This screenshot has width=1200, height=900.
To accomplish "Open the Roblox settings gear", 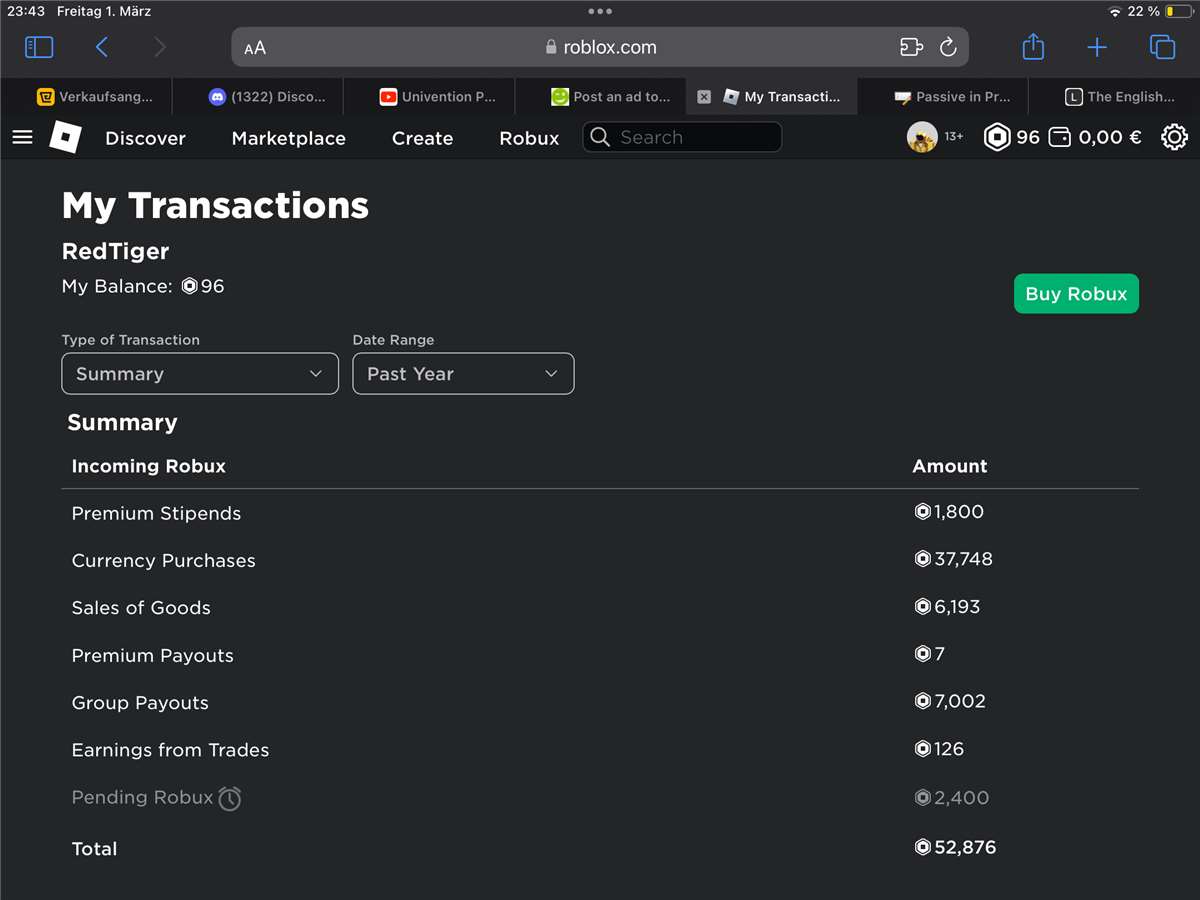I will tap(1174, 137).
